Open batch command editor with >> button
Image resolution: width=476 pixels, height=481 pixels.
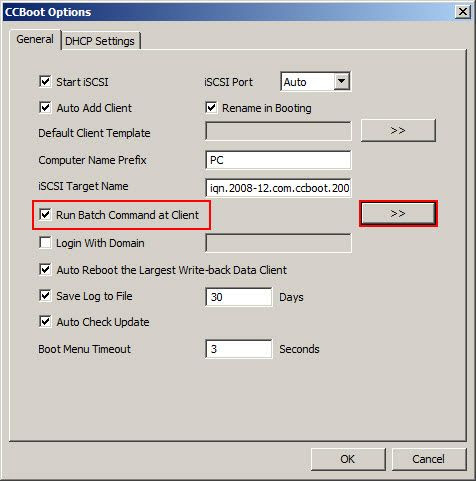coord(398,214)
